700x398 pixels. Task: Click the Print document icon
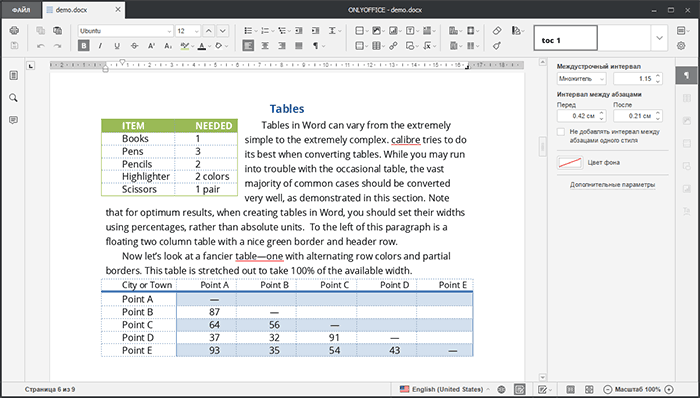[x=14, y=31]
